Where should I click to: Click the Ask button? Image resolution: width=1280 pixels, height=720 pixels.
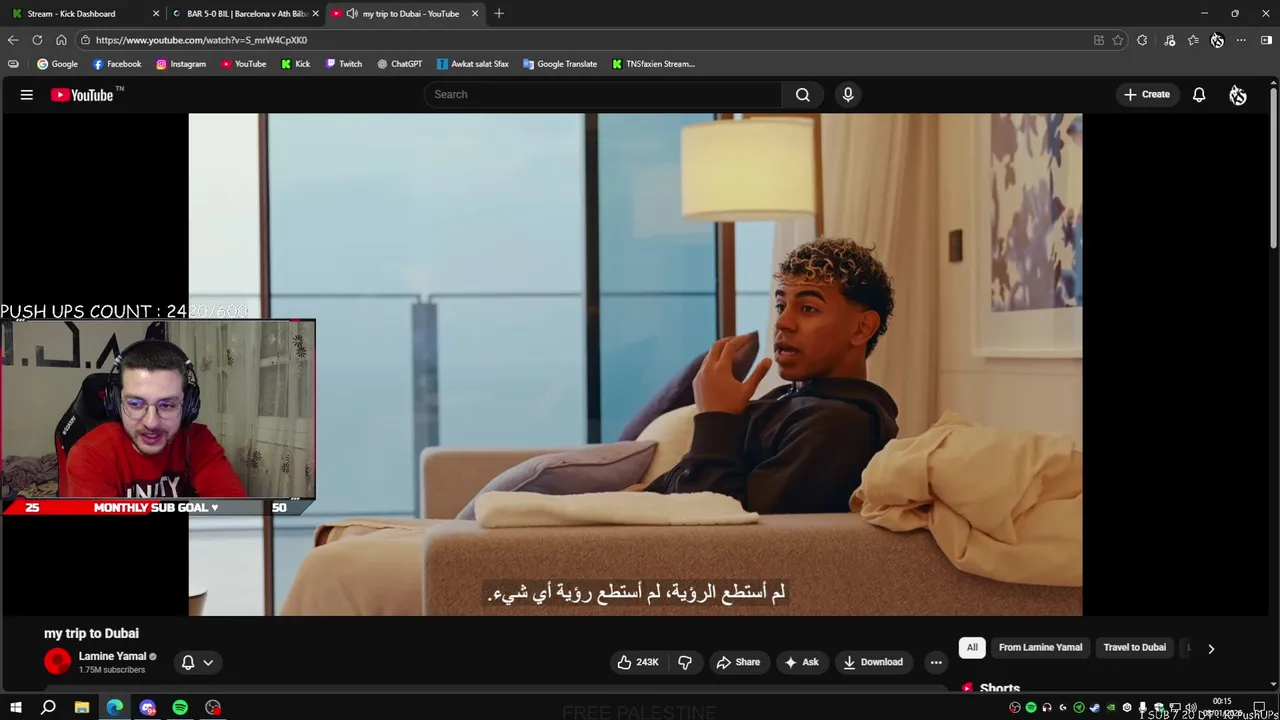pos(801,662)
